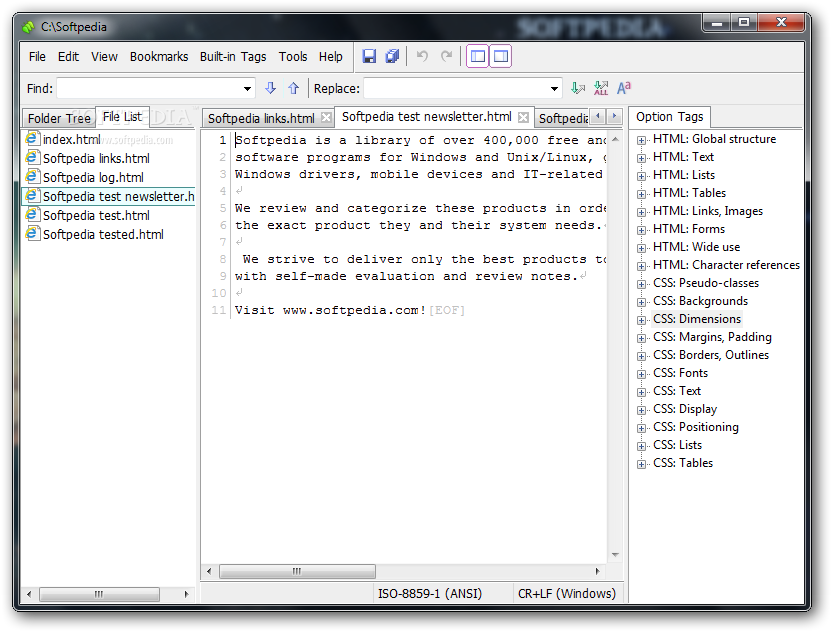Switch to Softpedia links.html document tab
The height and width of the screenshot is (632, 832).
[x=261, y=118]
